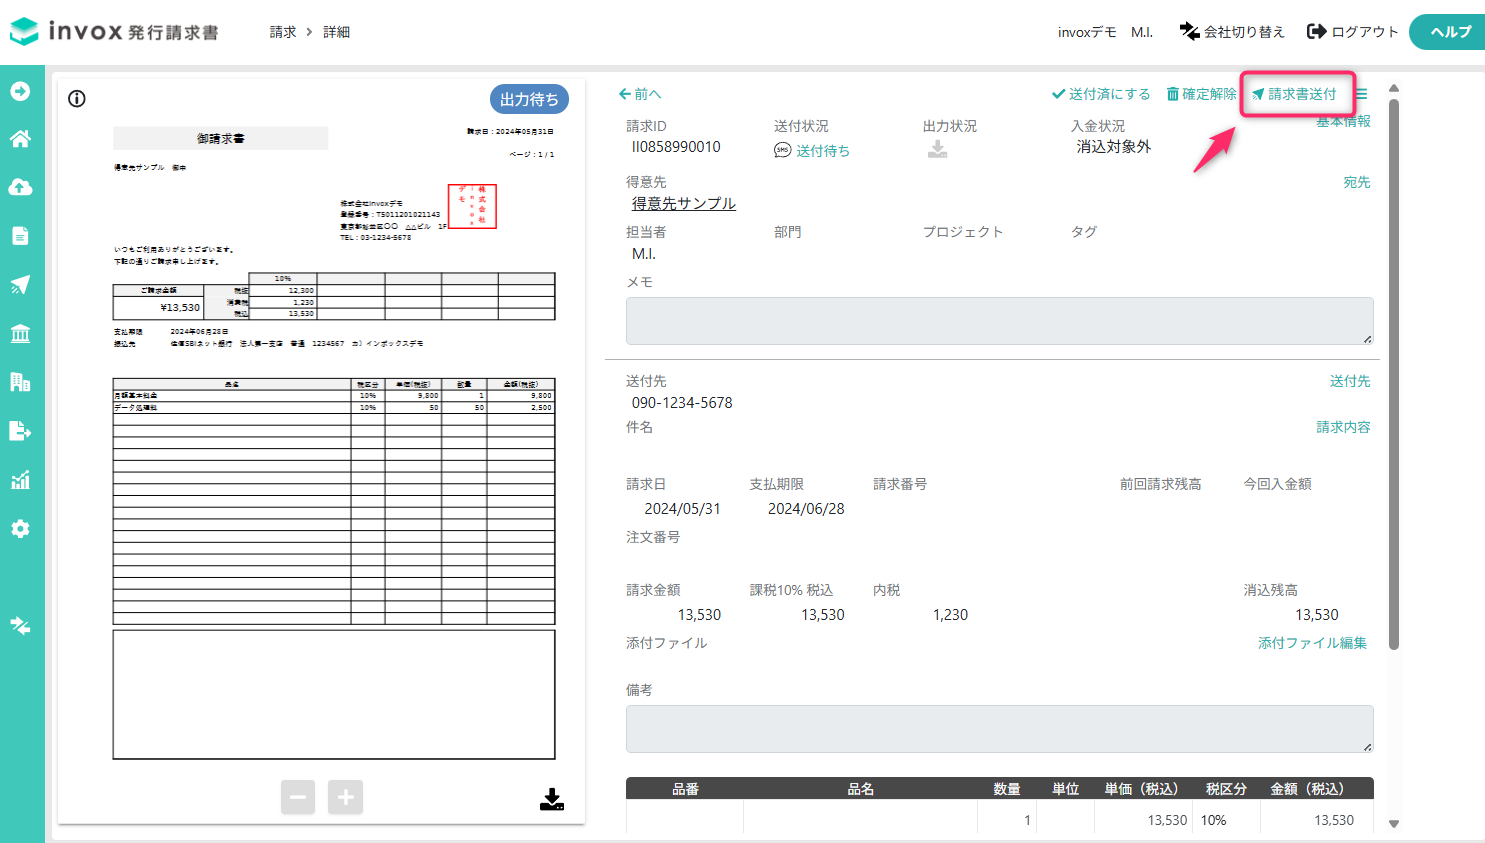This screenshot has height=843, width=1485.
Task: Click 確定解除 to unconfirm the invoice
Action: click(1201, 94)
